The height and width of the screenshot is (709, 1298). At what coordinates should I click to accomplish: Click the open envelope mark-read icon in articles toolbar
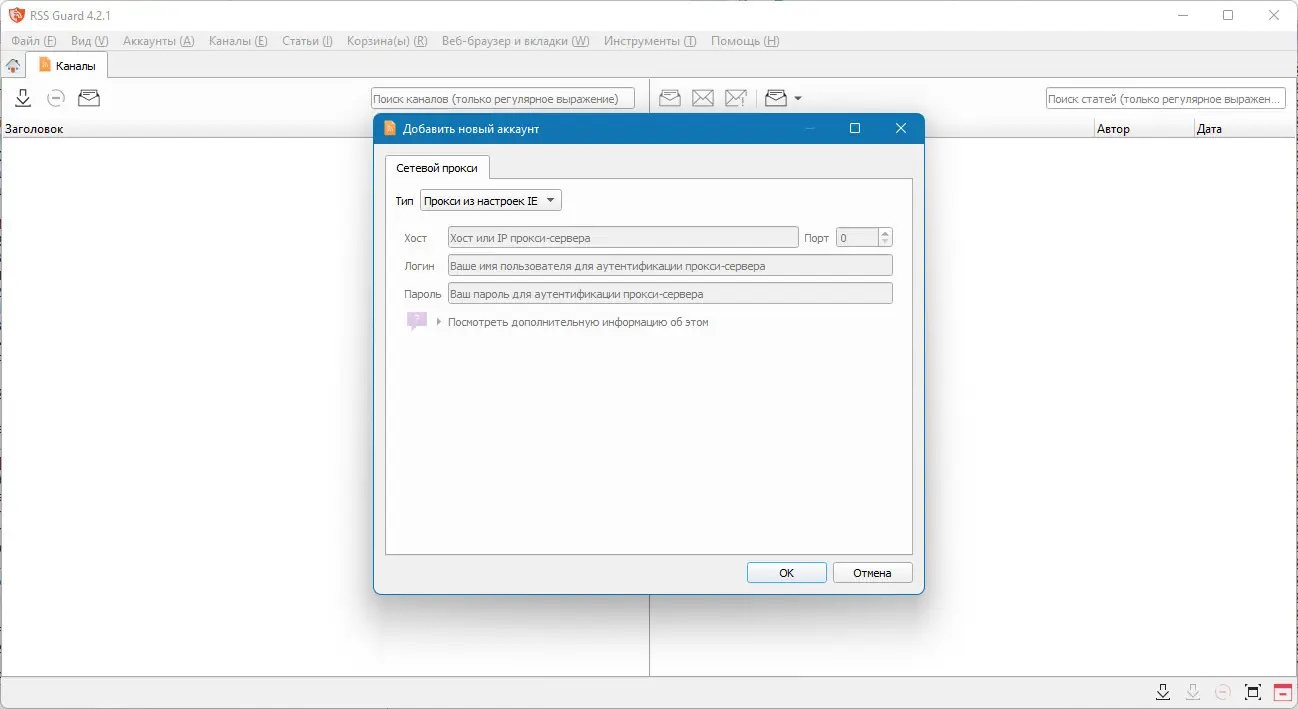[670, 98]
